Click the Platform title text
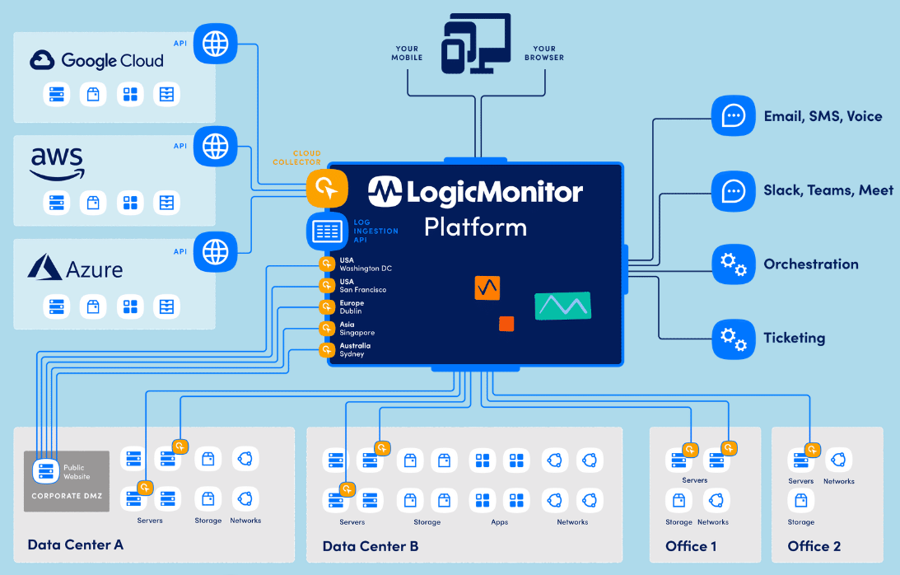 coord(475,227)
